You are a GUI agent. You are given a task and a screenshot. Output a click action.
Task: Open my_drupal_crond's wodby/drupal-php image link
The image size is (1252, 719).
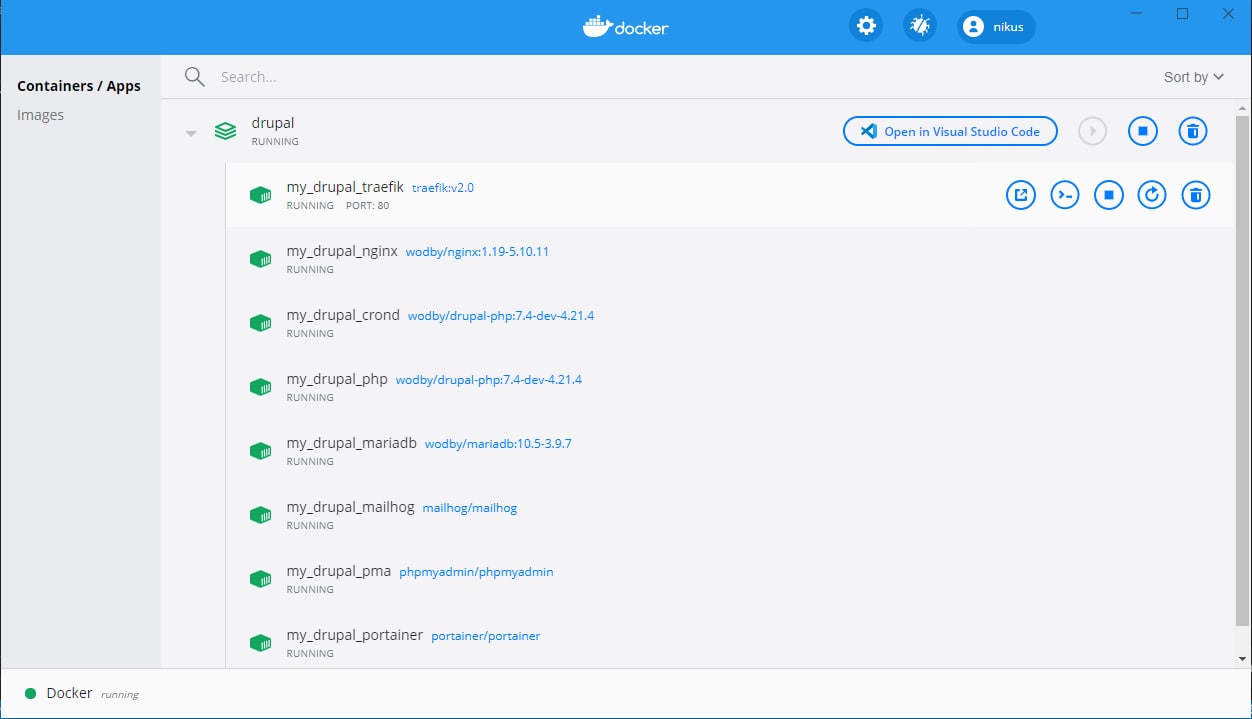click(x=501, y=316)
